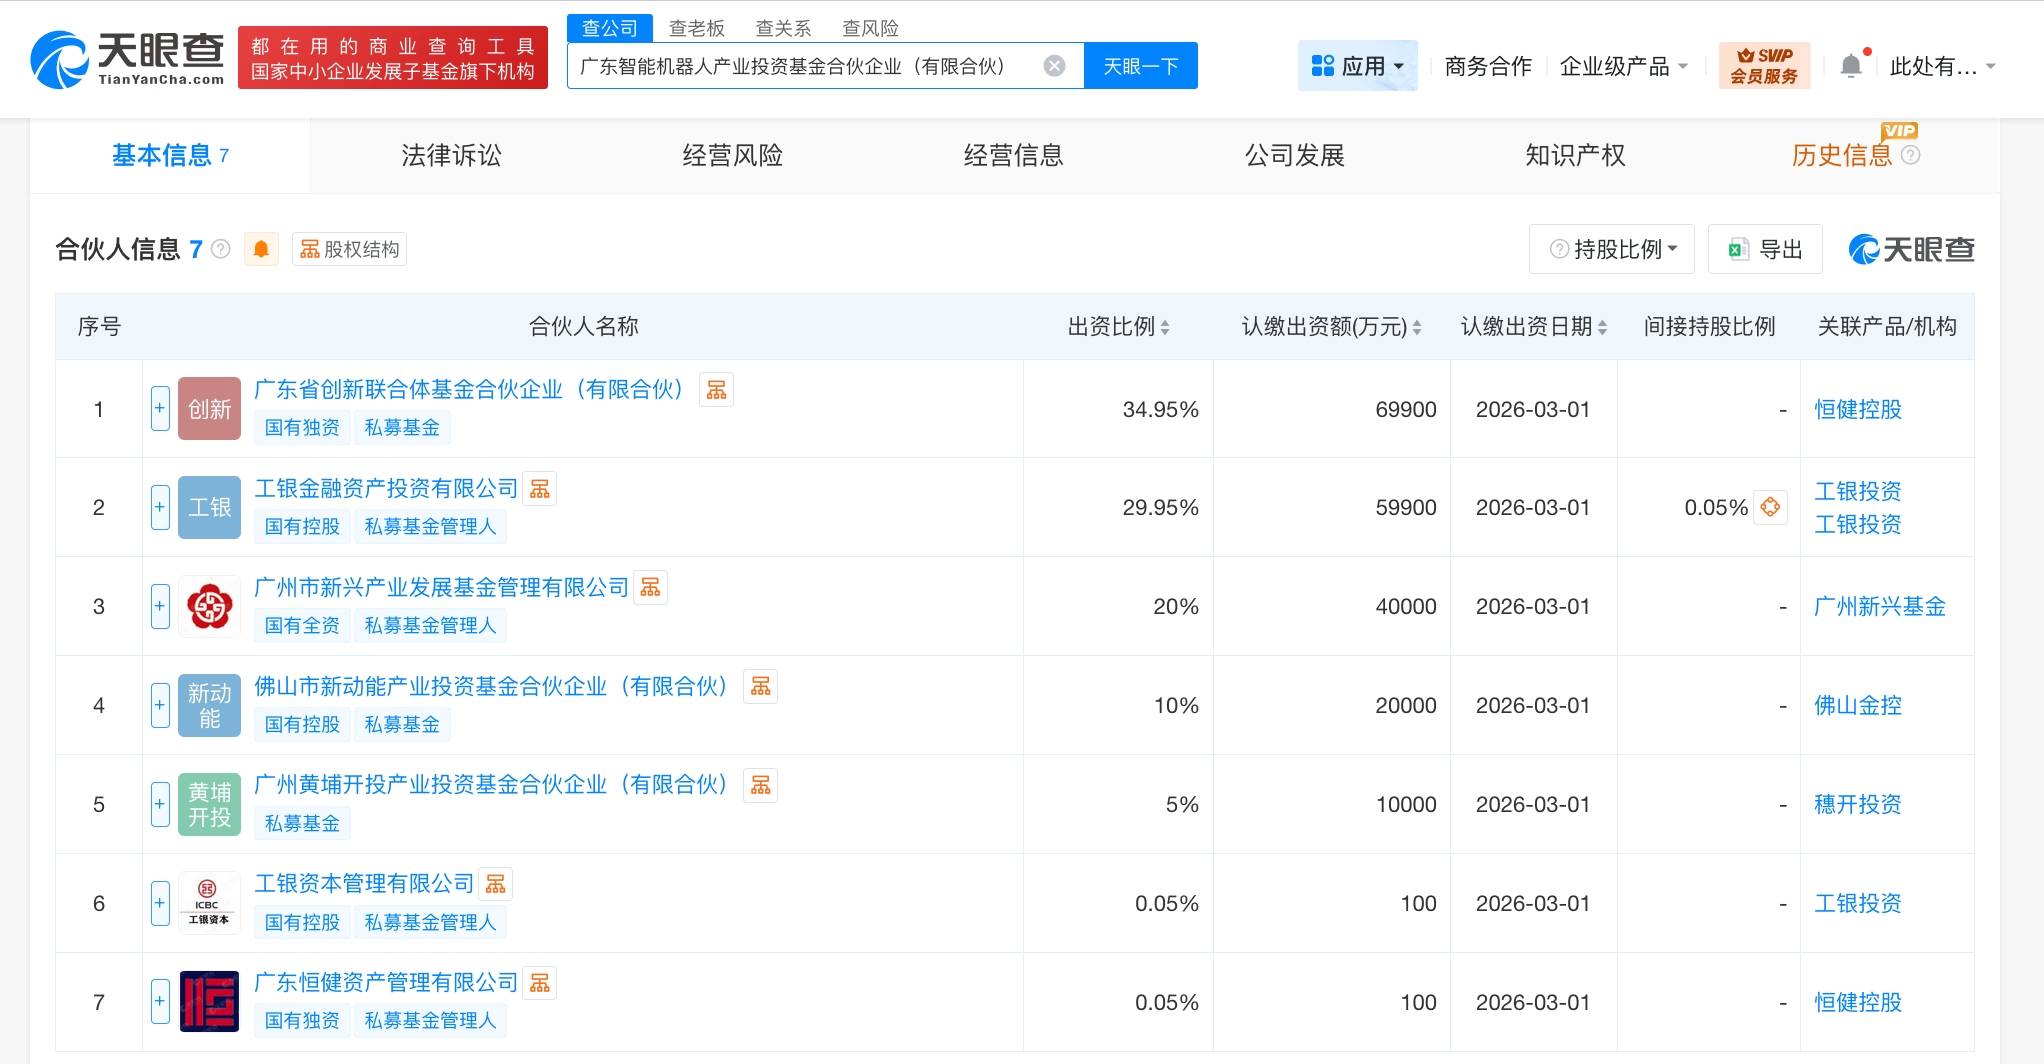This screenshot has height=1064, width=2044.
Task: Click the TianYanCha logo in the header
Action: [128, 58]
